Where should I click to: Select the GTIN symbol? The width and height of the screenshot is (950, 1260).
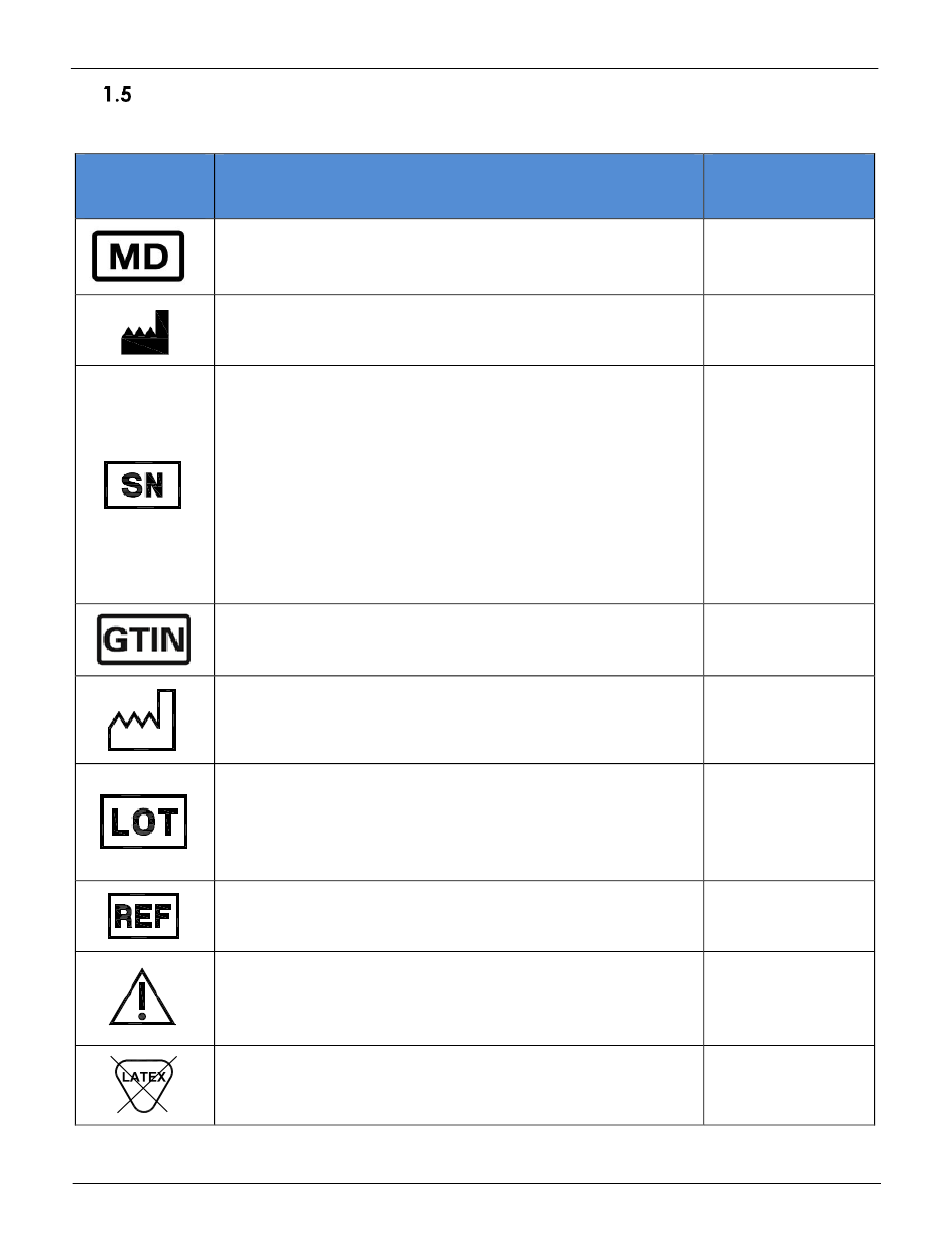pyautogui.click(x=144, y=639)
